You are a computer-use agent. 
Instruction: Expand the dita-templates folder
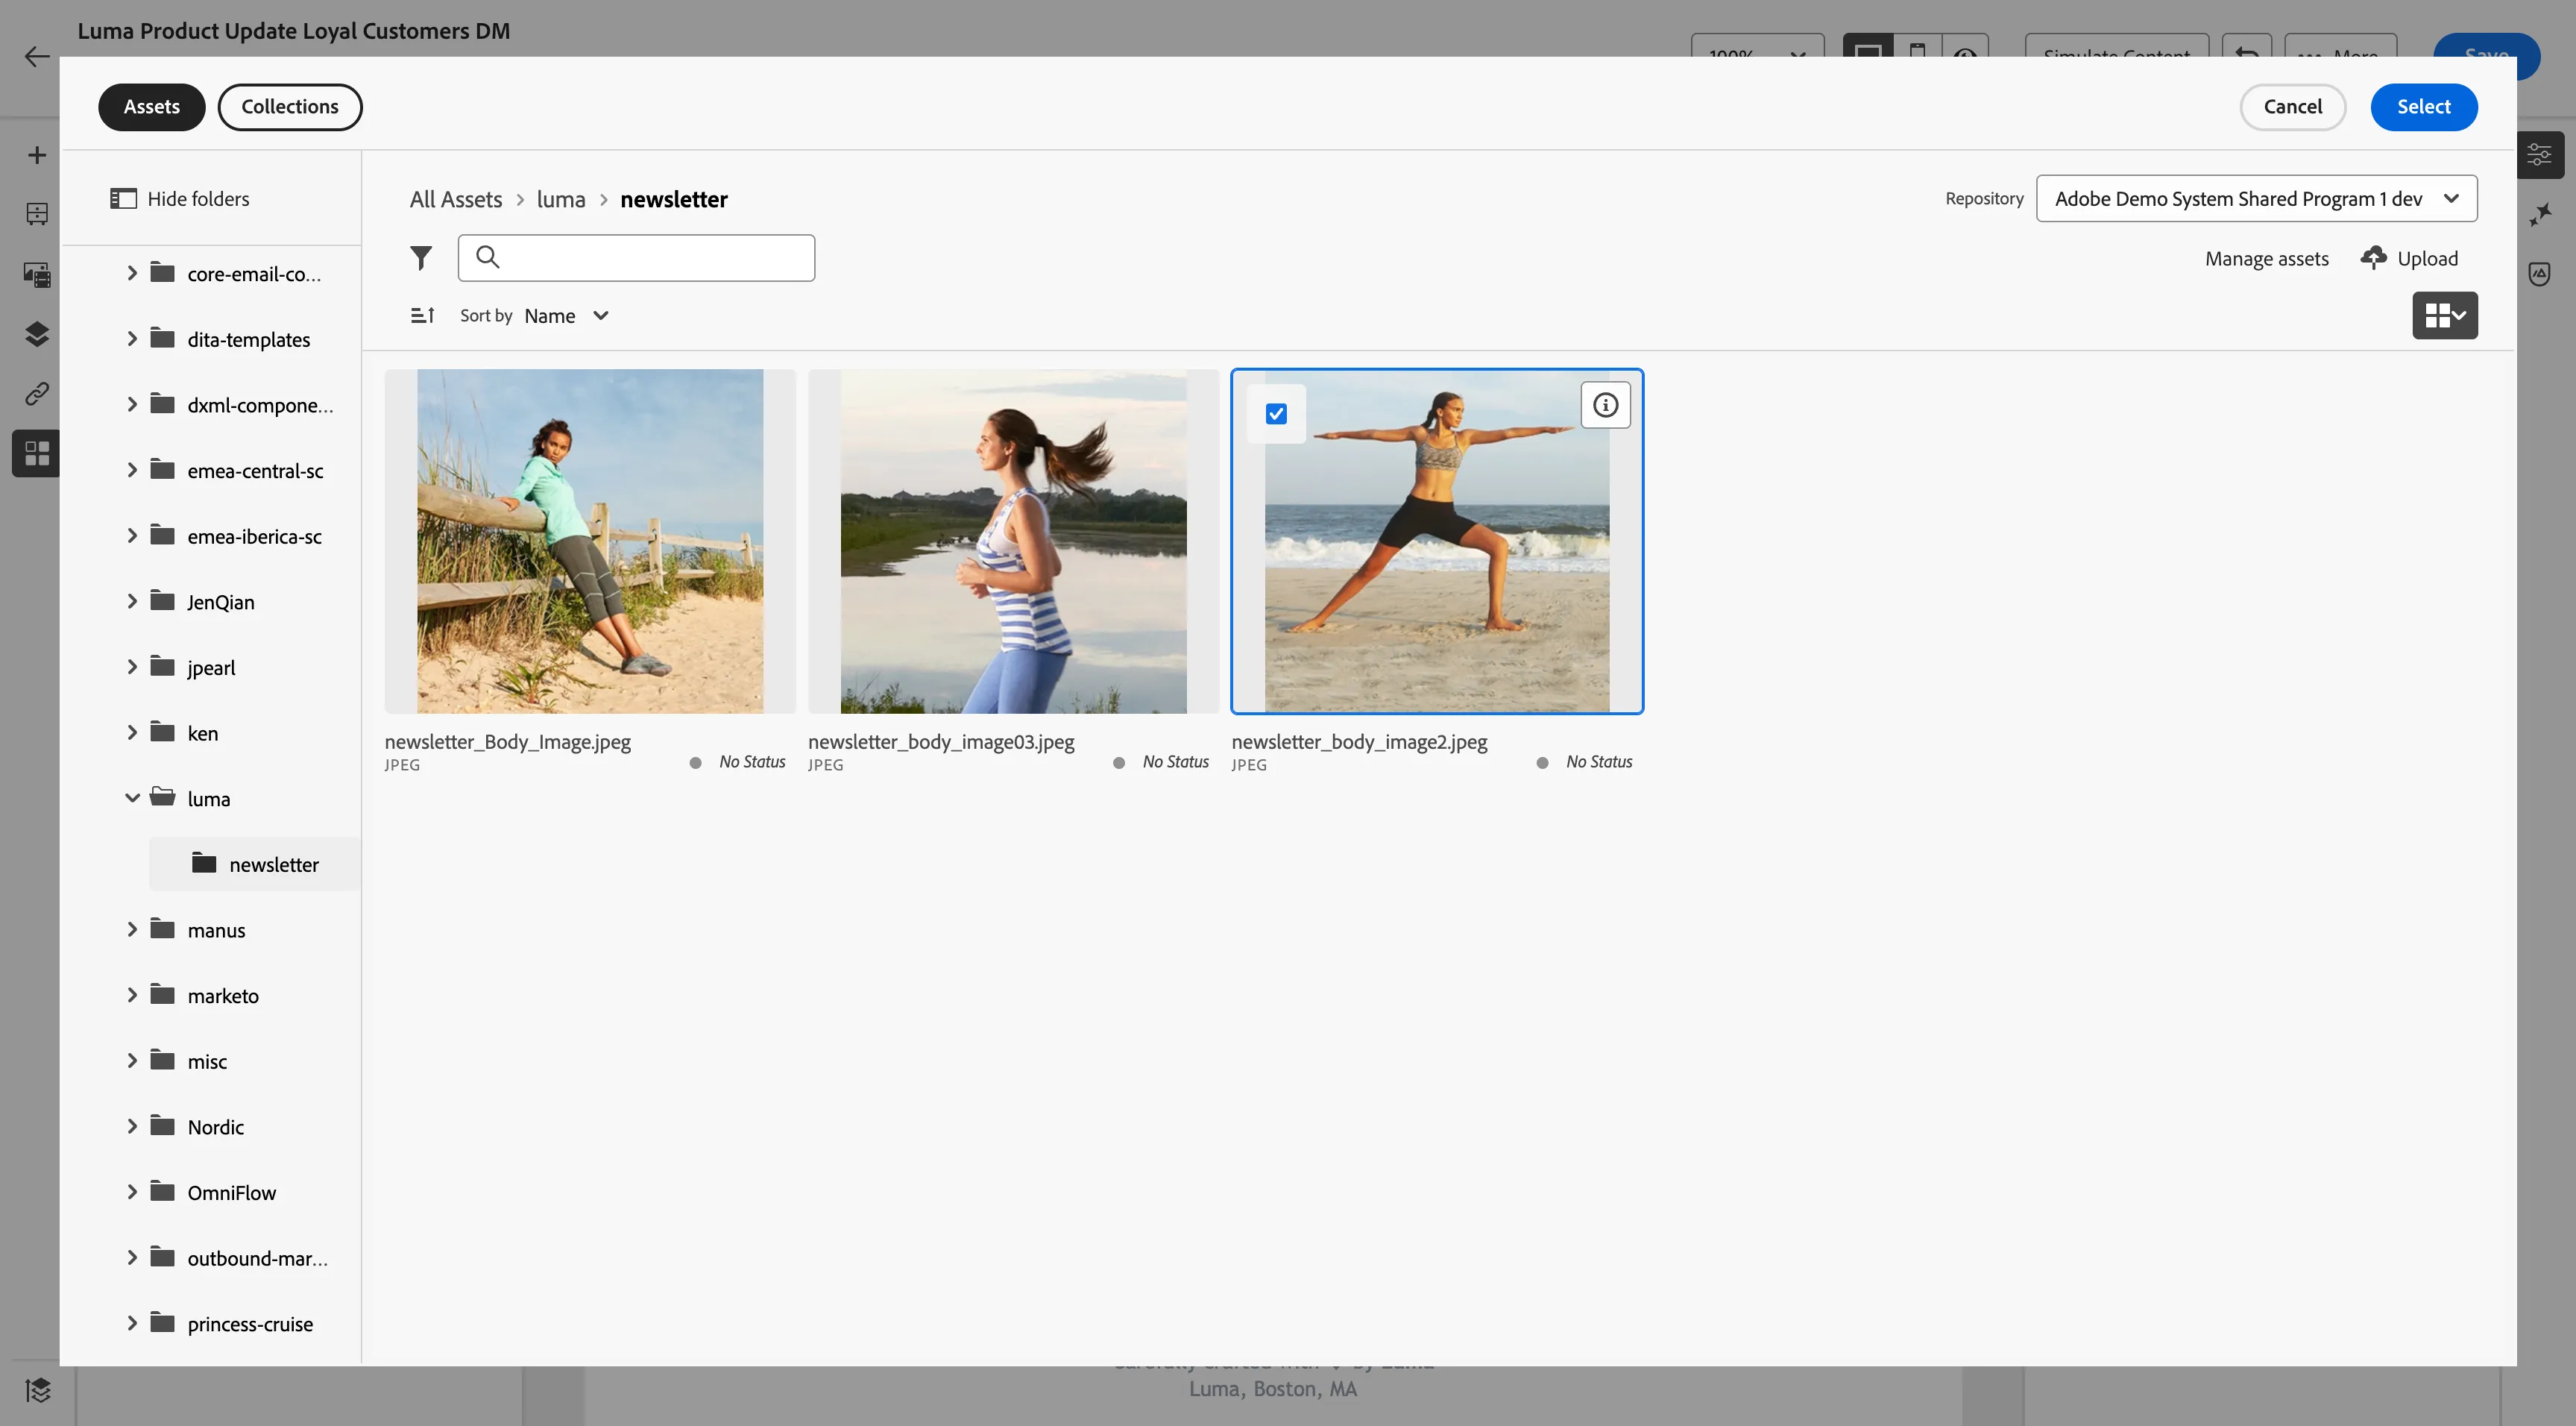click(x=132, y=339)
